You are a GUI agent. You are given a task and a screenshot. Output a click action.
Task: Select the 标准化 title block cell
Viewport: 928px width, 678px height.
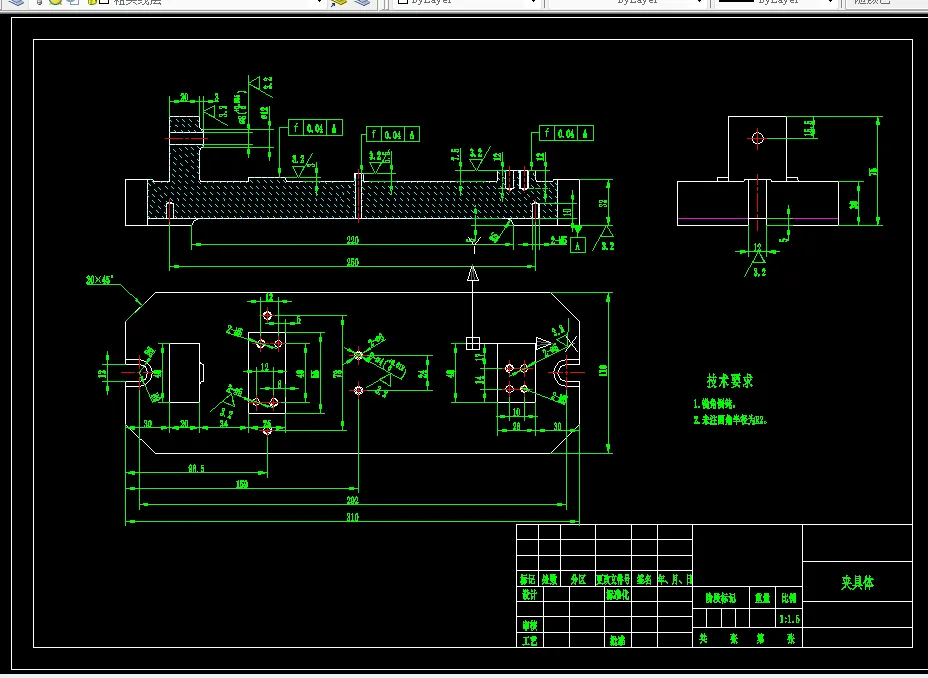617,595
